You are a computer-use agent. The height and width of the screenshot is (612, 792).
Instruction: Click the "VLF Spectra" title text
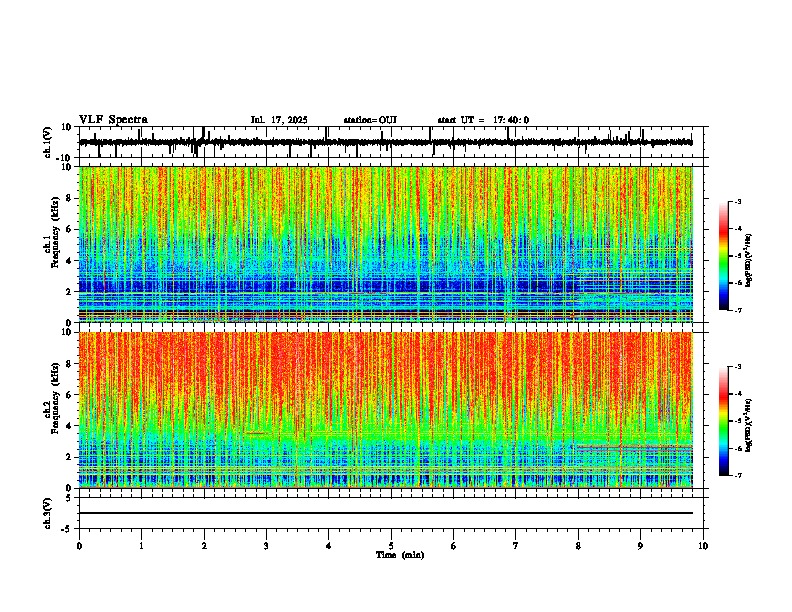113,120
